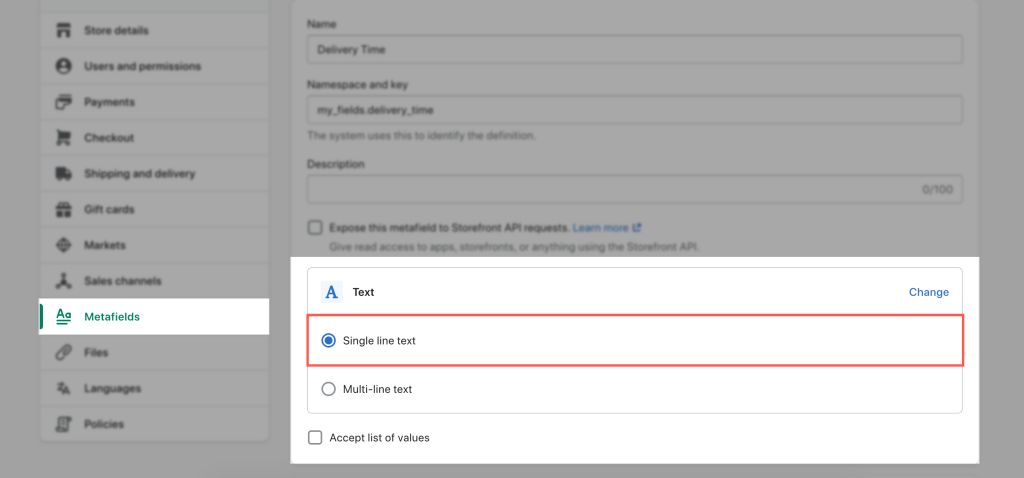The image size is (1024, 478).
Task: Click the Payments card icon
Action: [x=63, y=103]
